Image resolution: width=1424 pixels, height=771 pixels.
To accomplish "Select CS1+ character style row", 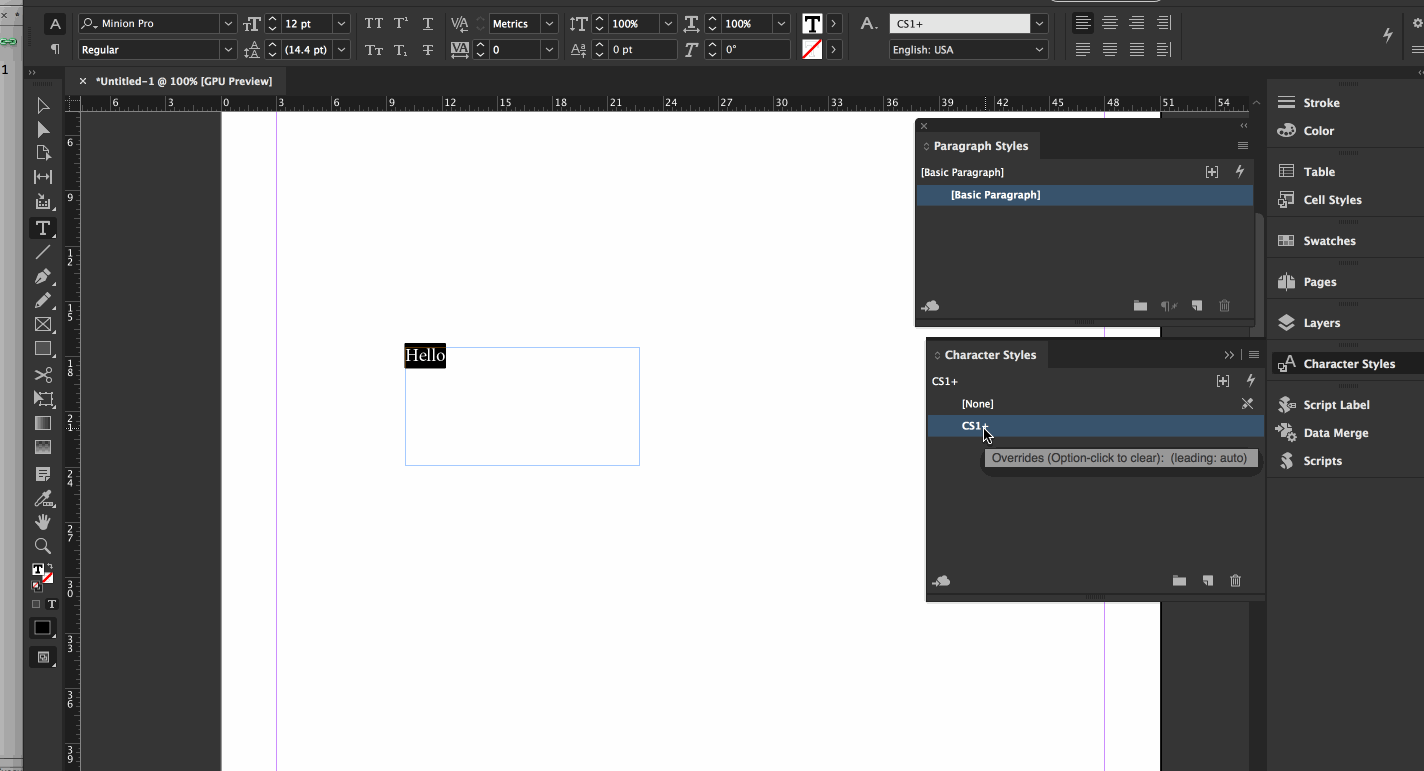I will click(1095, 426).
